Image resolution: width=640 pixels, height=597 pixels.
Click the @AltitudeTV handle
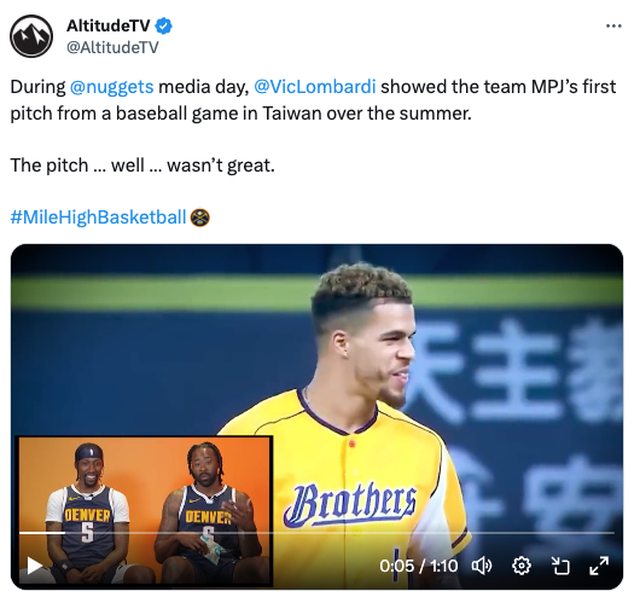click(112, 47)
